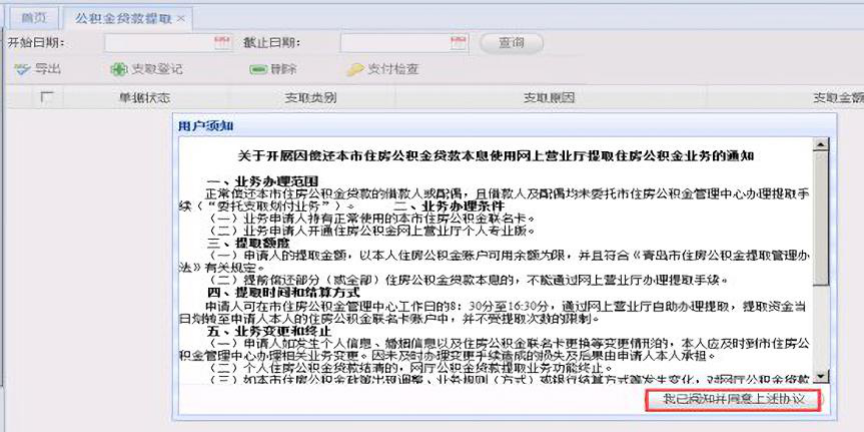Image resolution: width=864 pixels, height=432 pixels.
Task: Open the 首页 tab
Action: [34, 18]
